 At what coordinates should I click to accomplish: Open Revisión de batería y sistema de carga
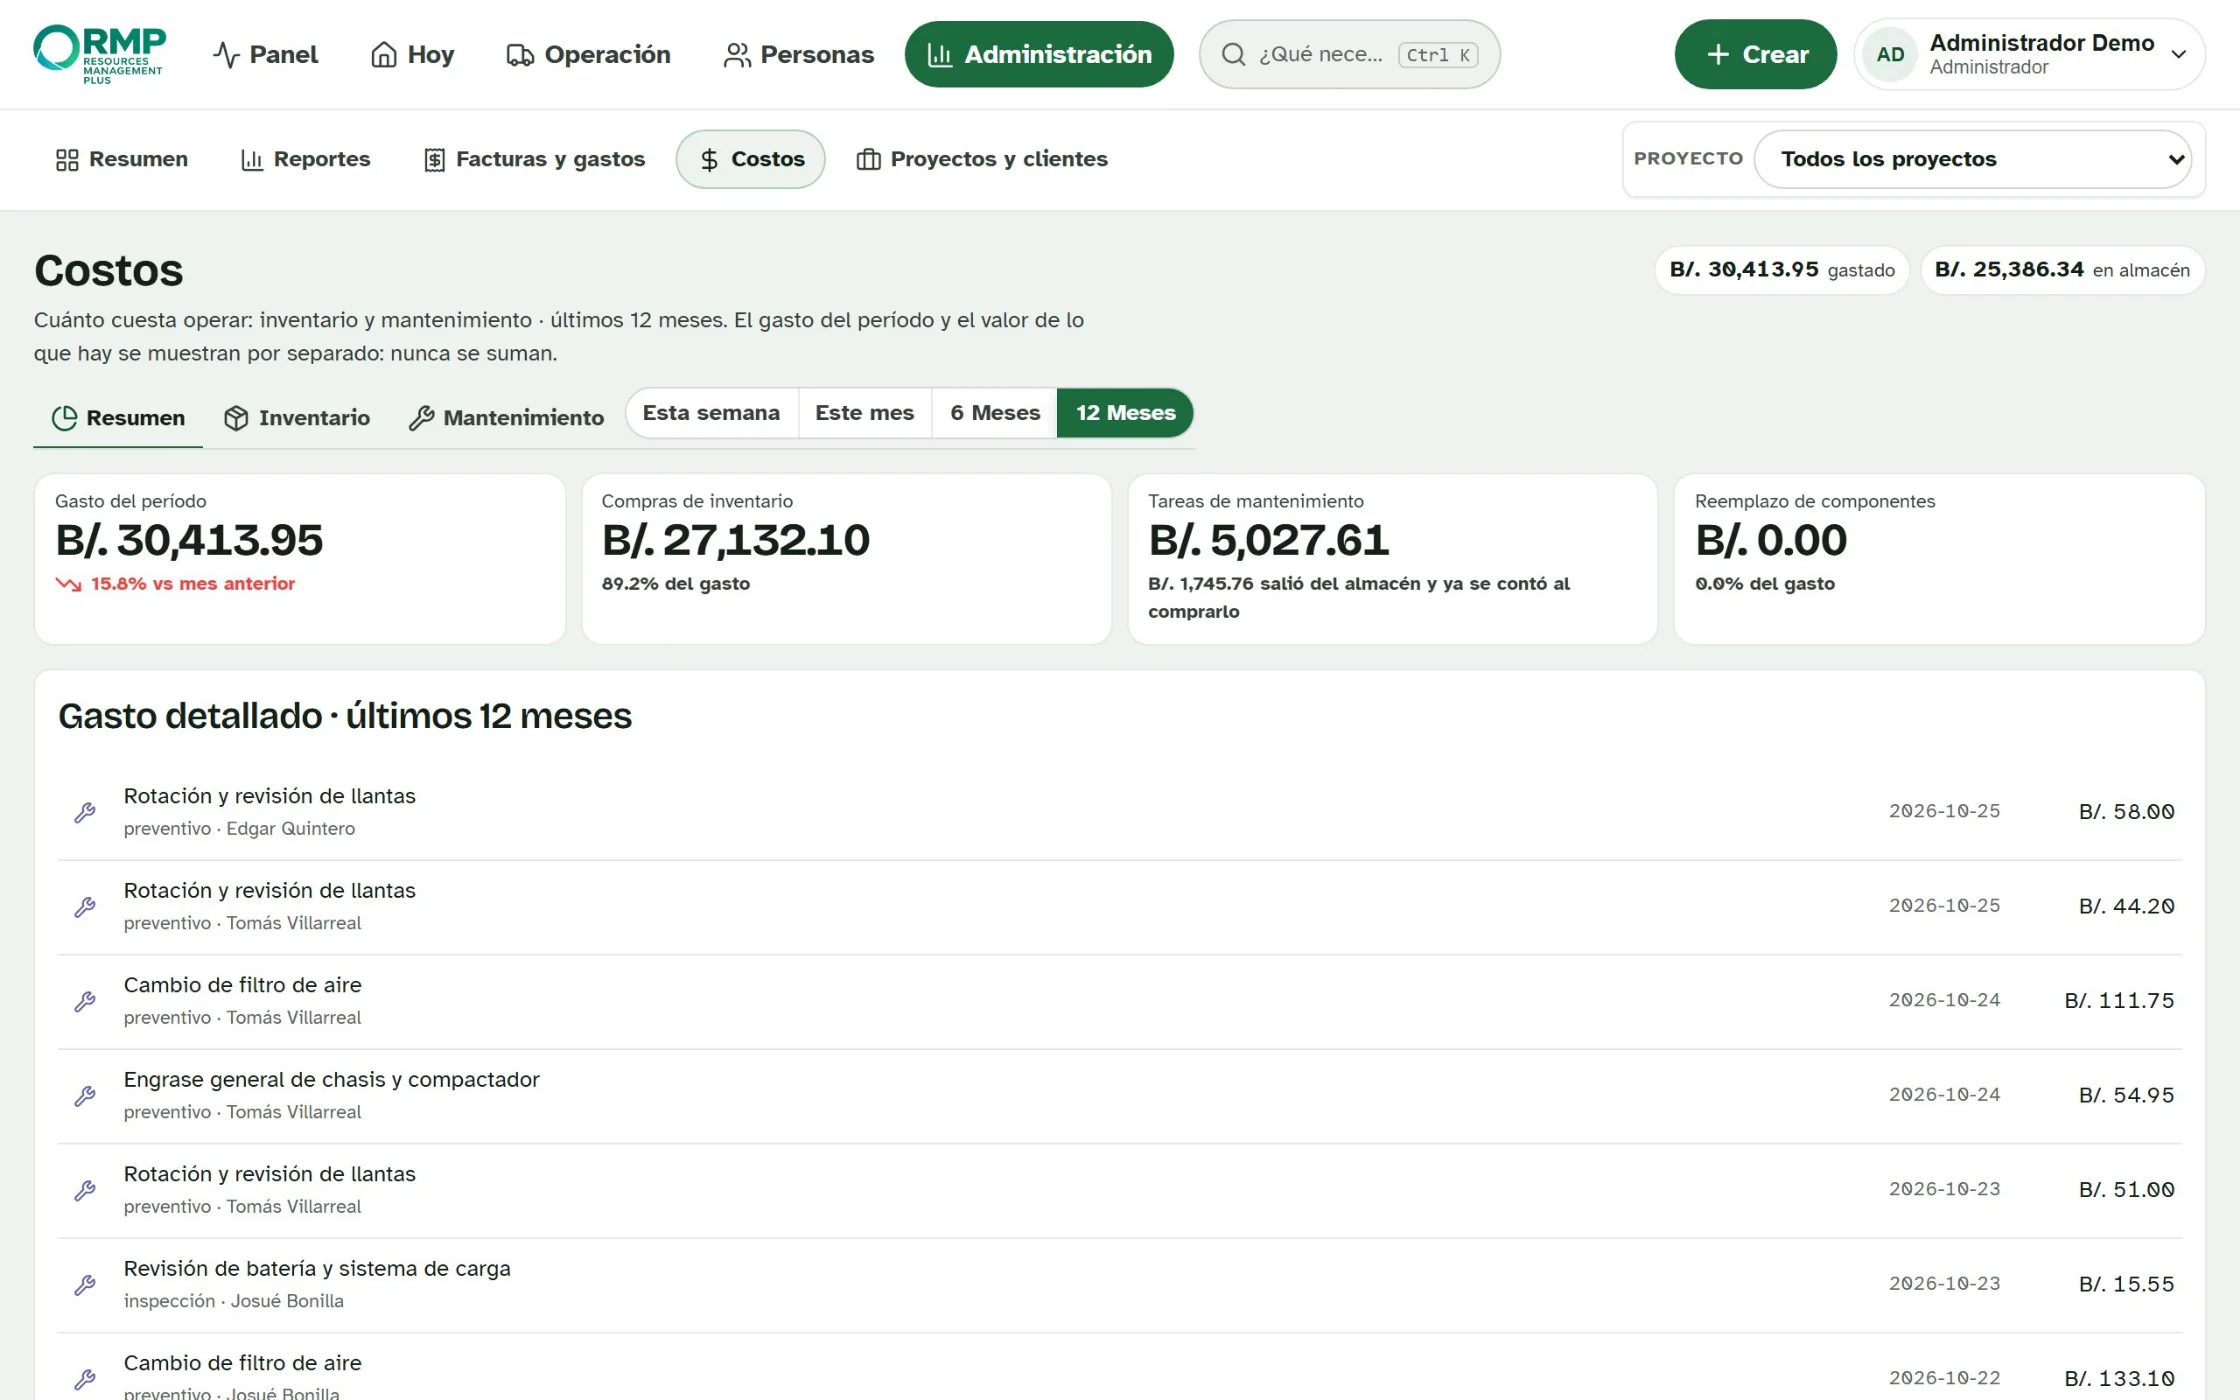(1119, 1285)
